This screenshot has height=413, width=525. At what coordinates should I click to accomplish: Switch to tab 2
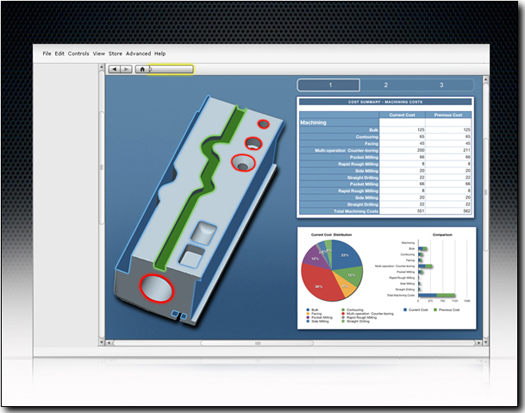(386, 85)
